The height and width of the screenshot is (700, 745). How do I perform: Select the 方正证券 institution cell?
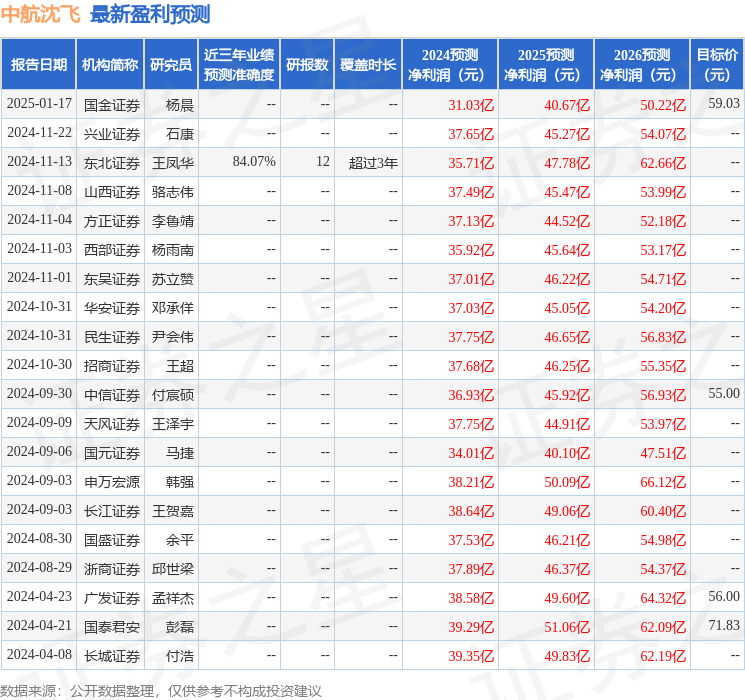(x=110, y=221)
